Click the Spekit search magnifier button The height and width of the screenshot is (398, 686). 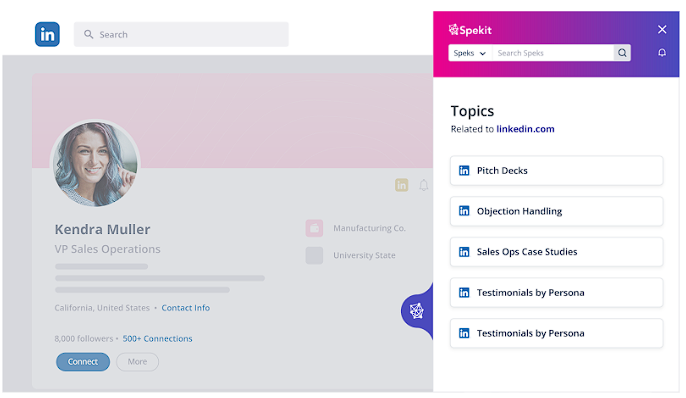click(x=622, y=53)
